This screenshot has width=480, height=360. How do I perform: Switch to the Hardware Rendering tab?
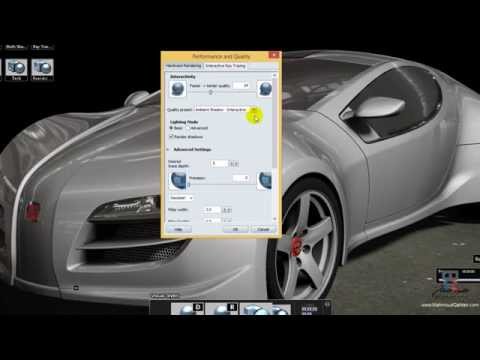184,66
